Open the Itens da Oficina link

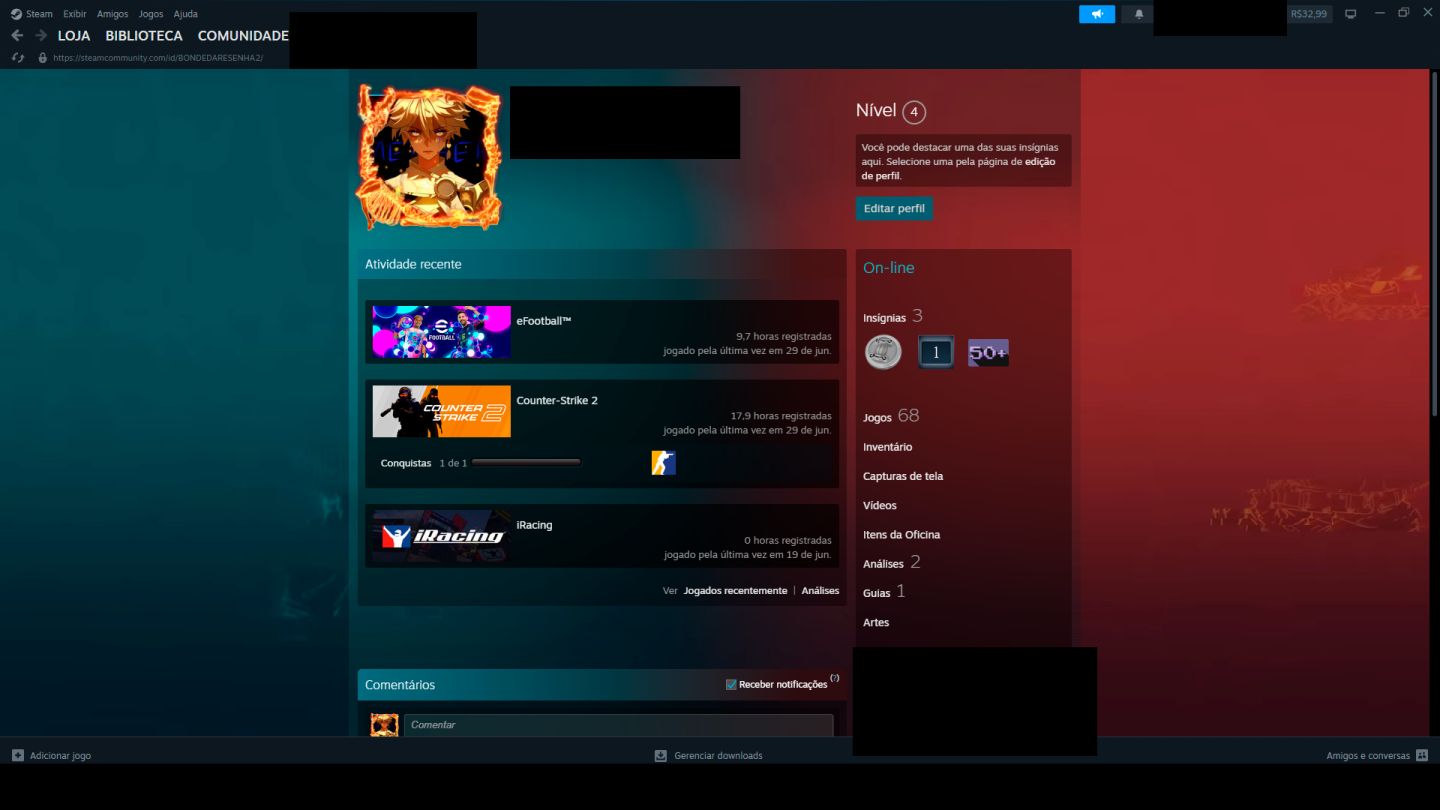click(901, 534)
